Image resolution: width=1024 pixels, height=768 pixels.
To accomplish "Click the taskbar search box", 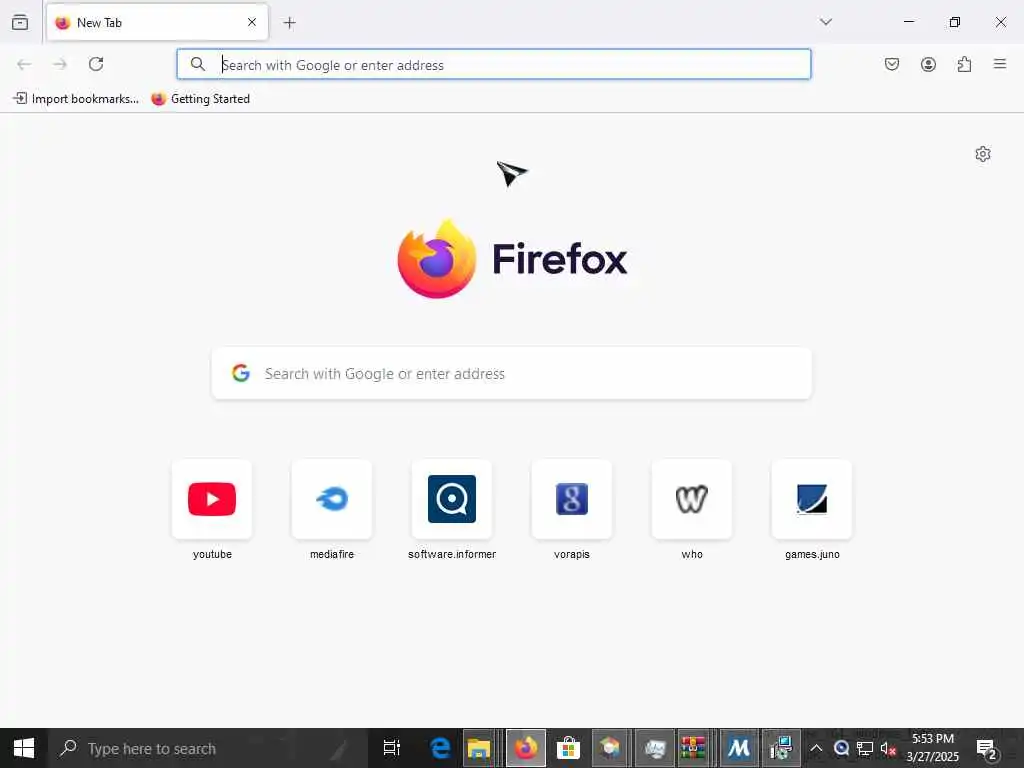I will (x=208, y=748).
